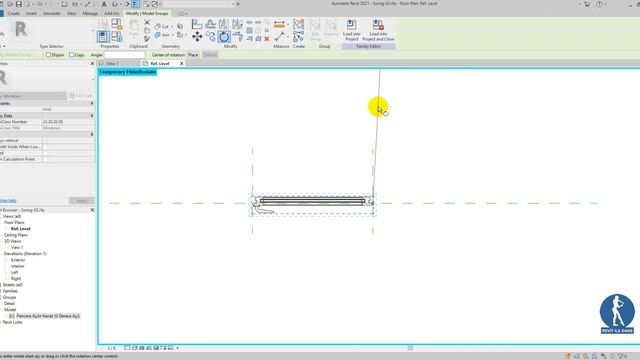Click the Edit Type button
This screenshot has width=640, height=360.
tap(81, 96)
